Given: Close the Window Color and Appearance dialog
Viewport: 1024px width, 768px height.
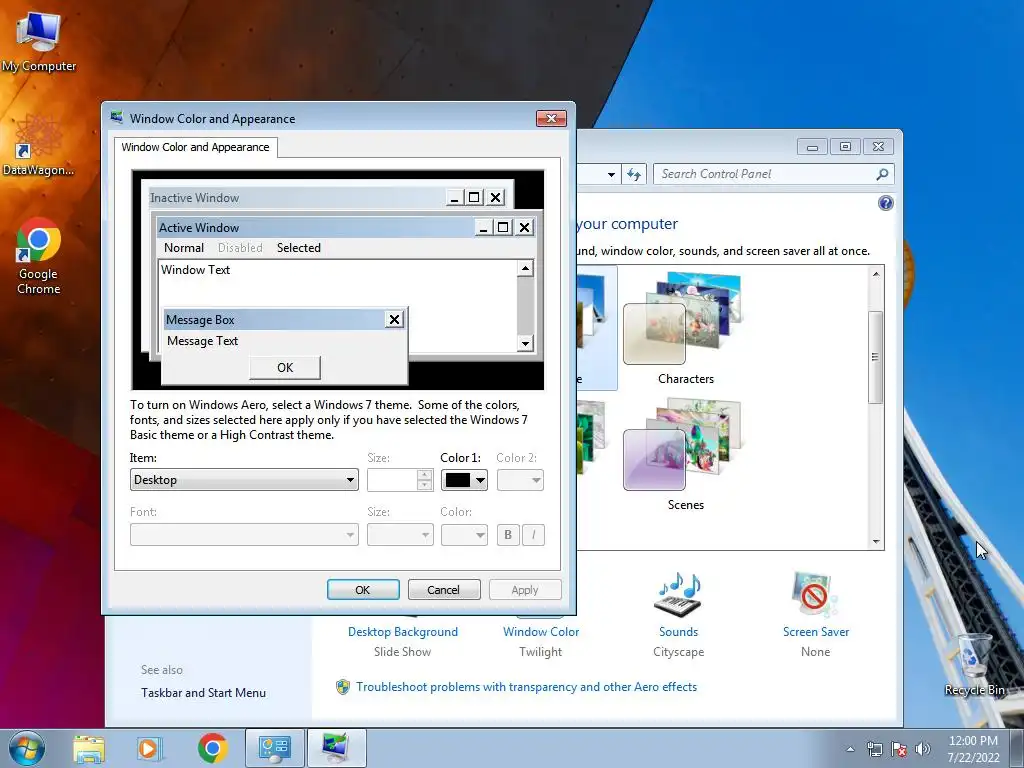Looking at the screenshot, I should [551, 118].
